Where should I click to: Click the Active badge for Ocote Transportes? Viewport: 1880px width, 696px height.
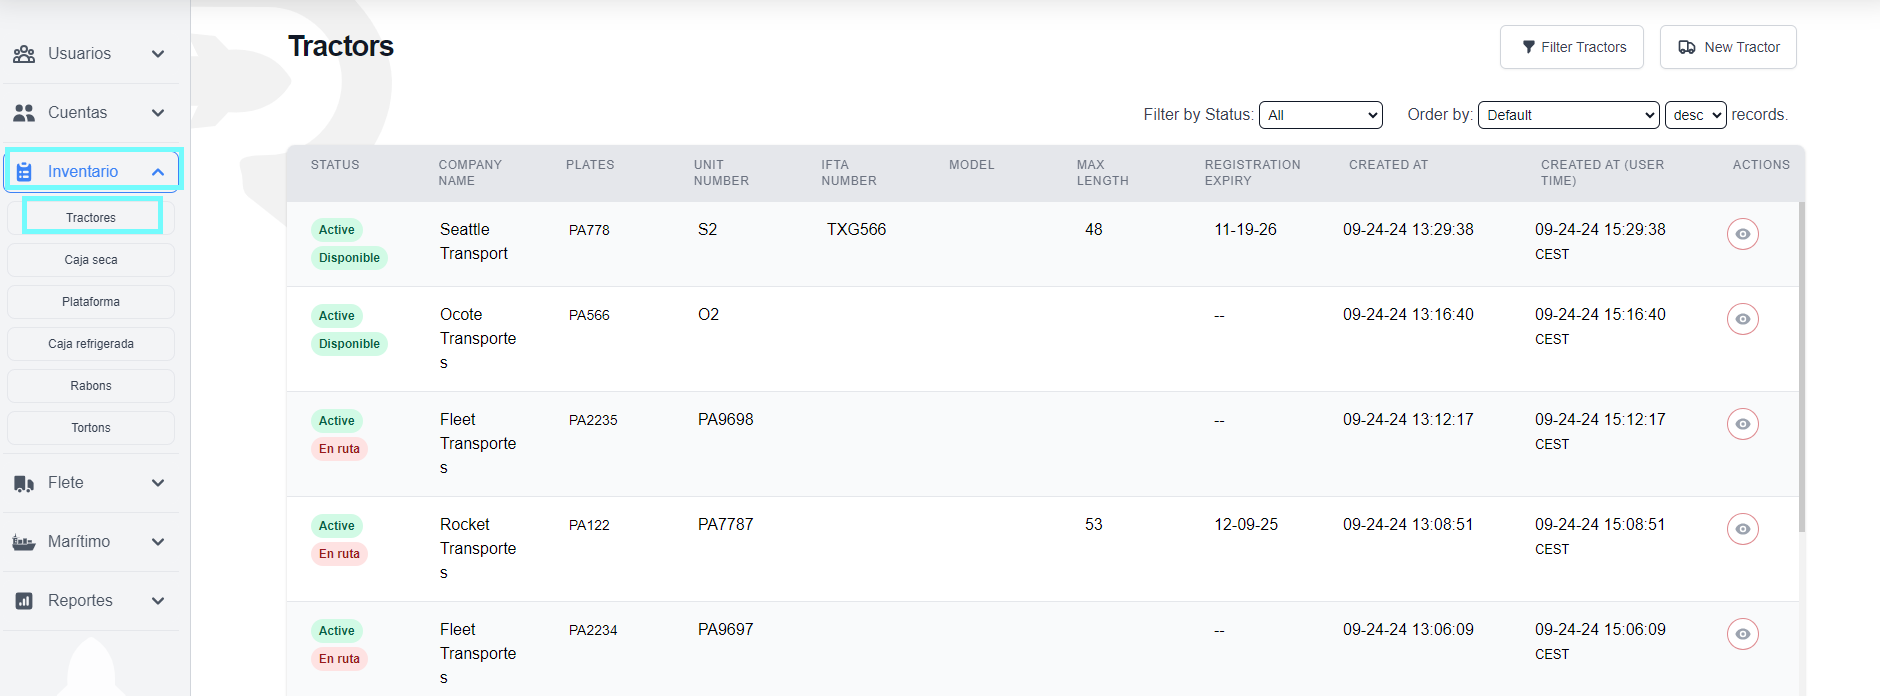(337, 316)
